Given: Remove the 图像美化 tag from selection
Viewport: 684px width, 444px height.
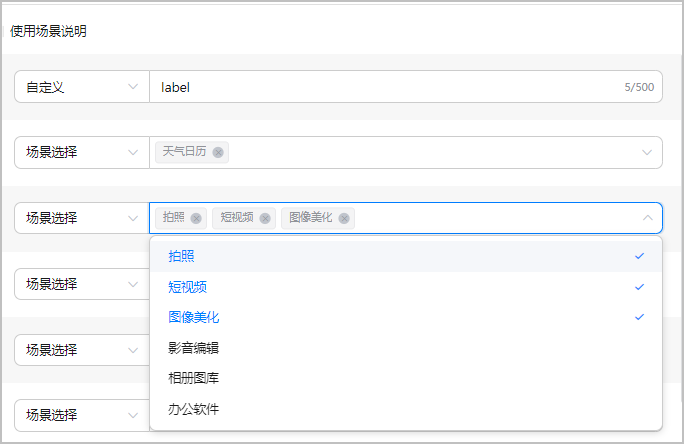Looking at the screenshot, I should click(x=344, y=218).
